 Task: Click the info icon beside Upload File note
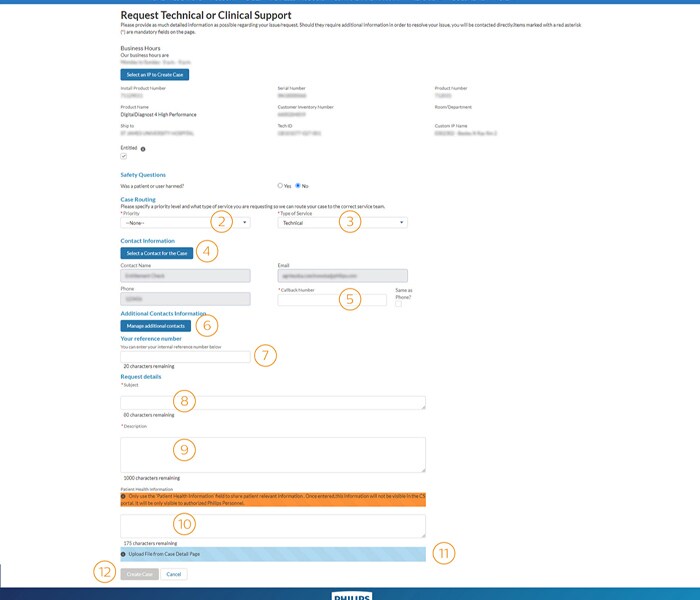tap(124, 553)
